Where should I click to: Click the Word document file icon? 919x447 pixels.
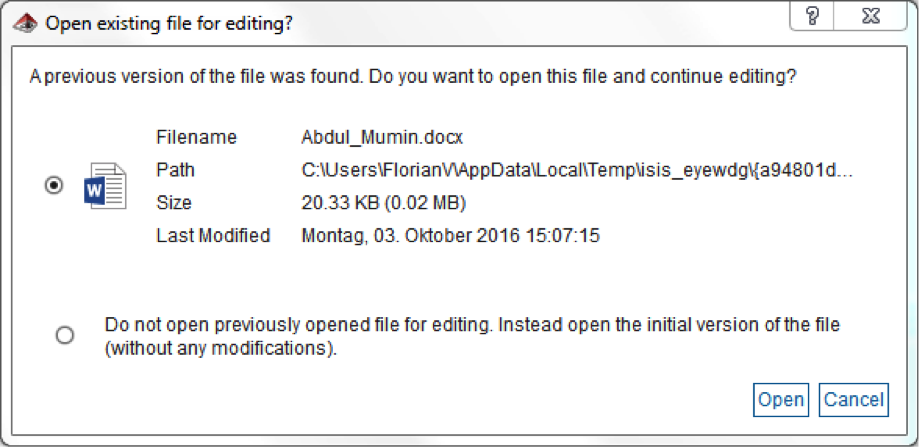coord(105,186)
